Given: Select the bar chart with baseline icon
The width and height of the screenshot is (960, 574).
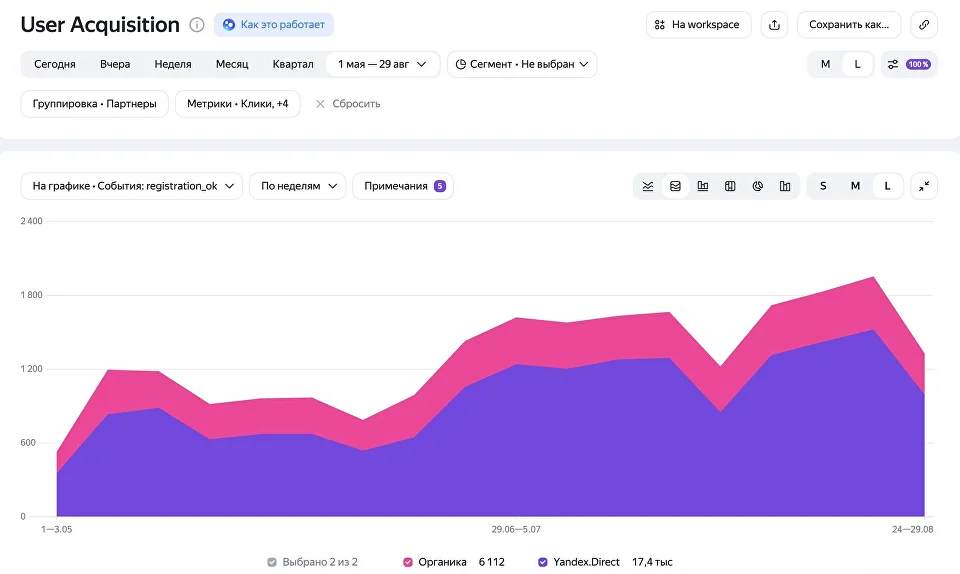Looking at the screenshot, I should coord(703,186).
